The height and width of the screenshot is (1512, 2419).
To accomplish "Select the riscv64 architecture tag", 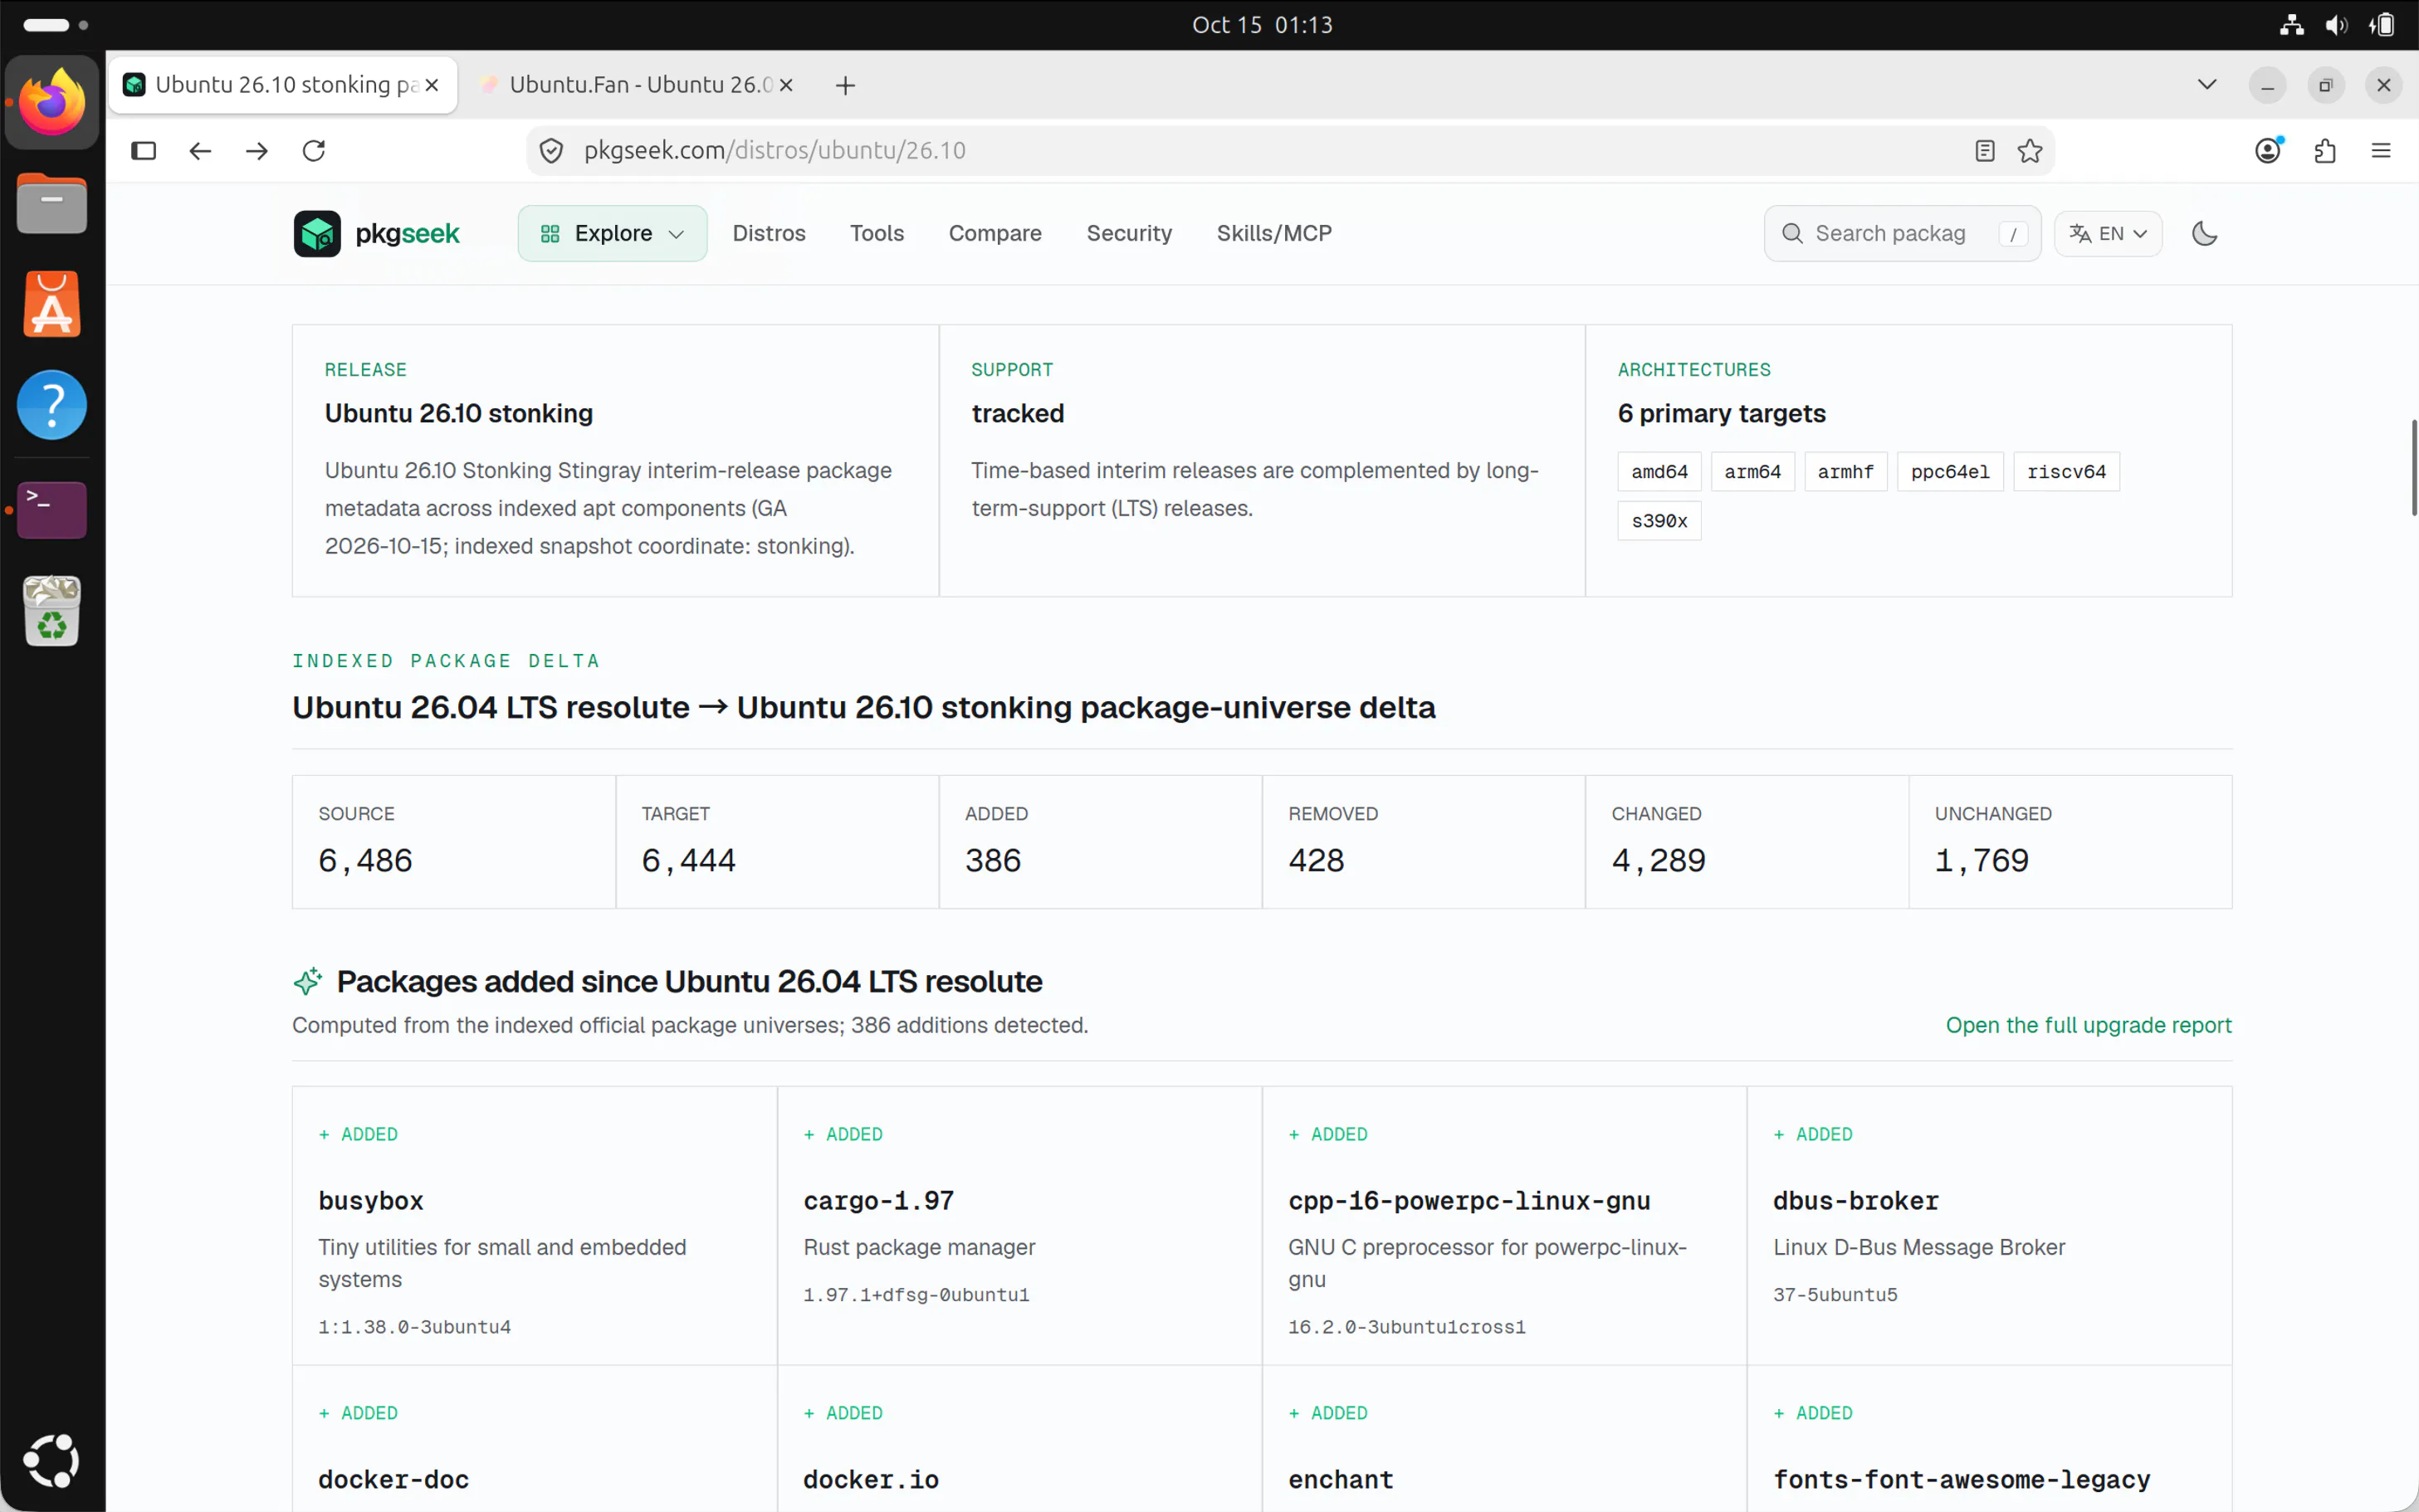I will coord(2066,472).
